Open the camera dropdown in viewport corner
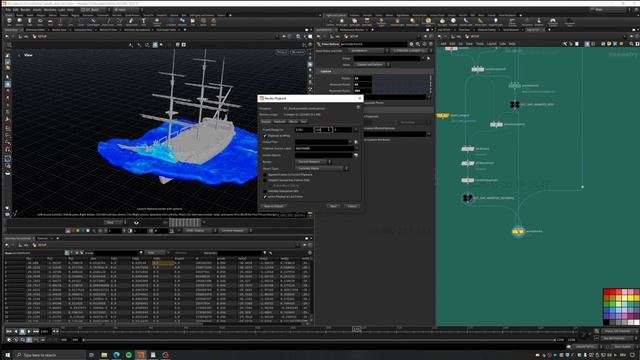The image size is (640, 360). pos(298,52)
